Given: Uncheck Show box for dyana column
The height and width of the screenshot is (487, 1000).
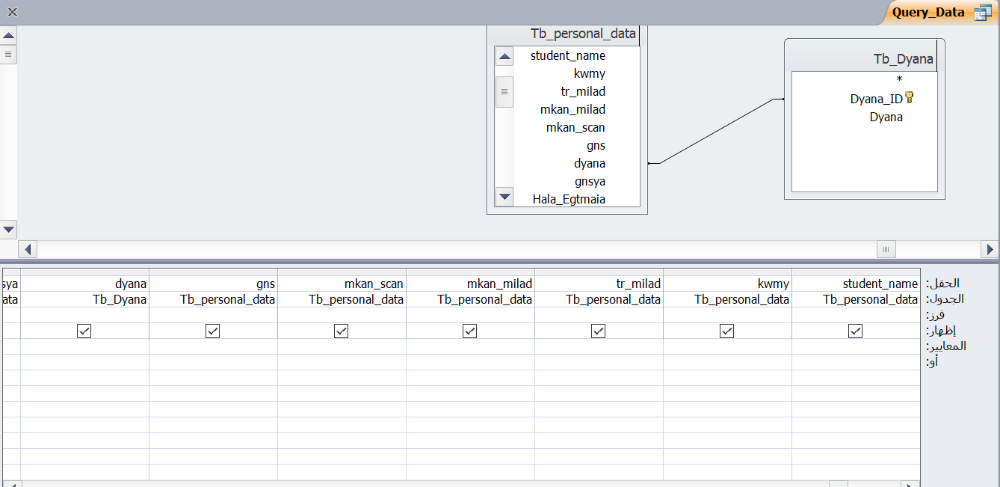Looking at the screenshot, I should 84,331.
